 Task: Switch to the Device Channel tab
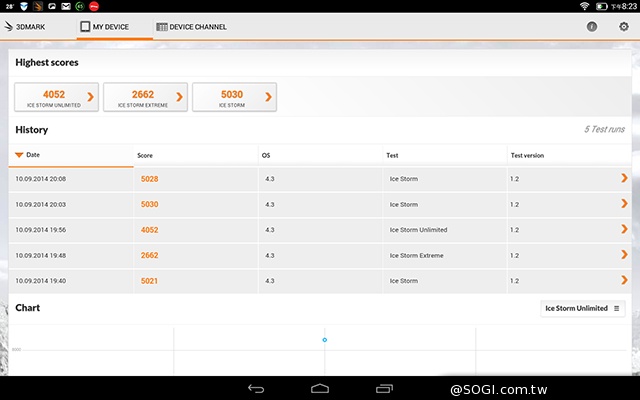192,27
